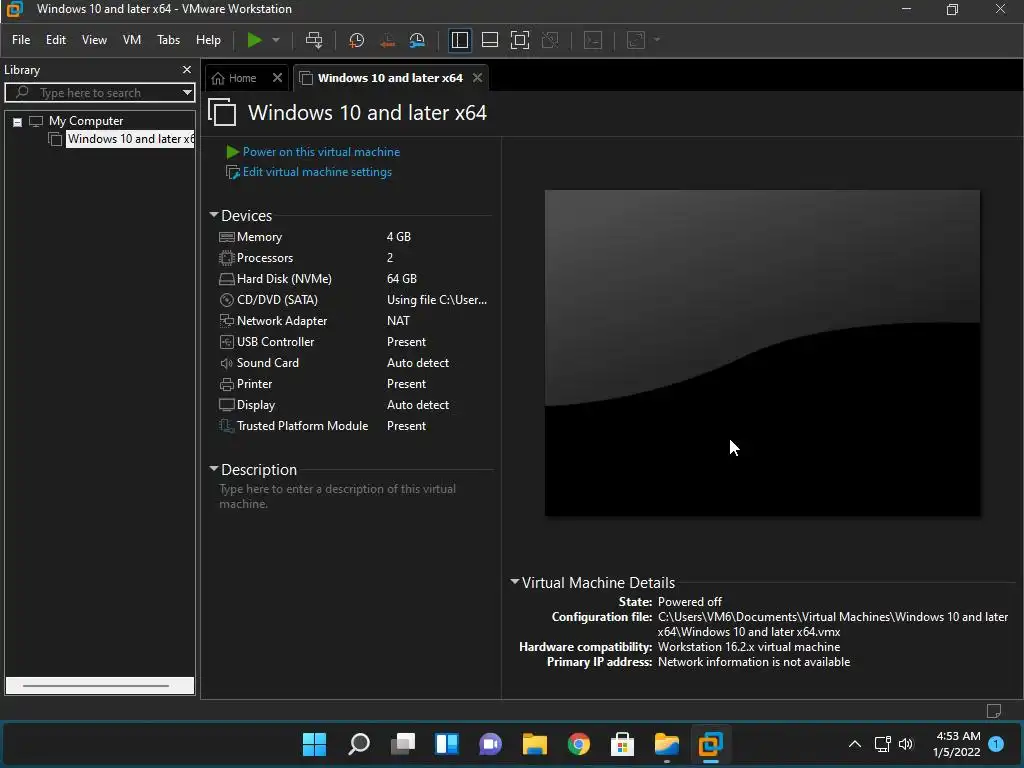
Task: Click the VMware Workstation taskbar icon
Action: click(711, 744)
